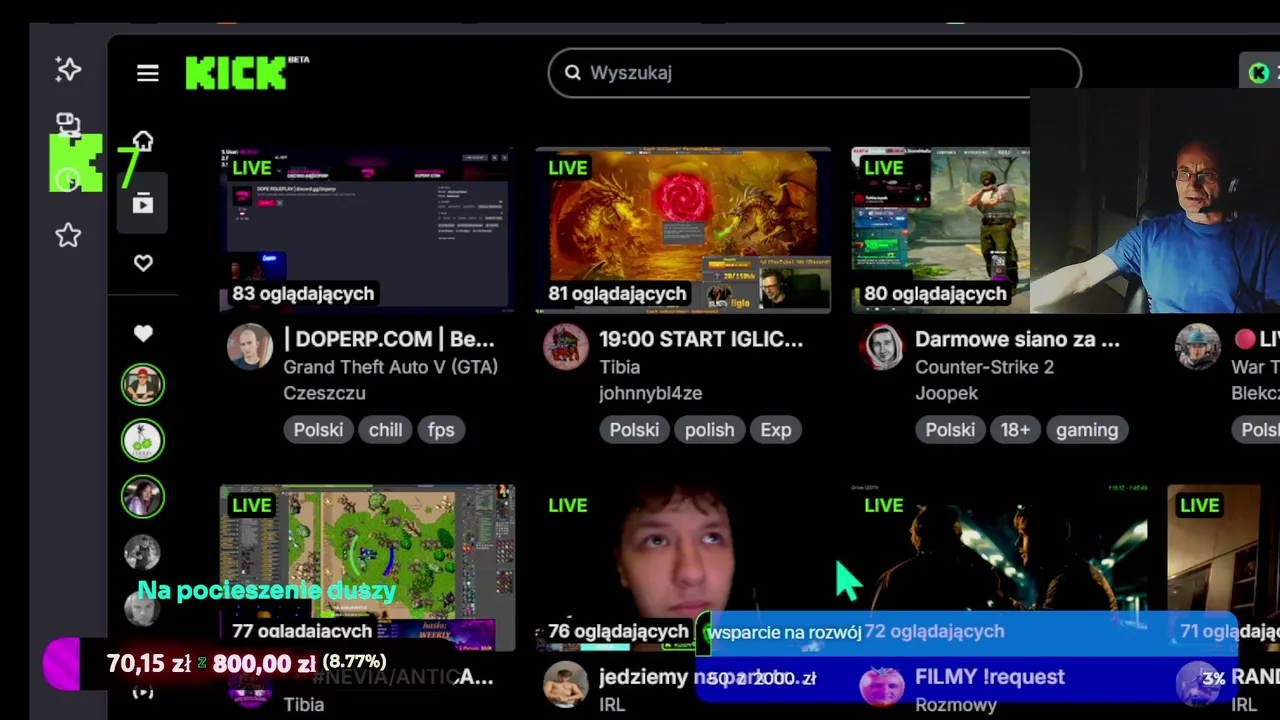Click '80 oglądających' viewer count

point(935,293)
